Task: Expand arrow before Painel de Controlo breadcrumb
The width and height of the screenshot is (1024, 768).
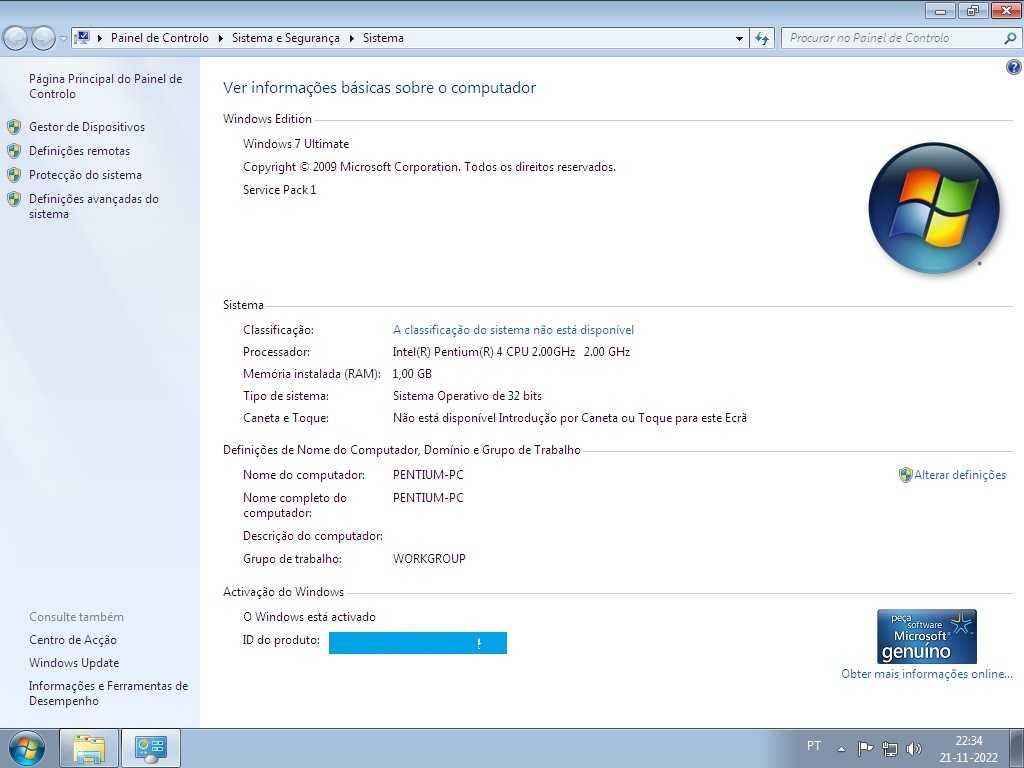Action: coord(100,39)
